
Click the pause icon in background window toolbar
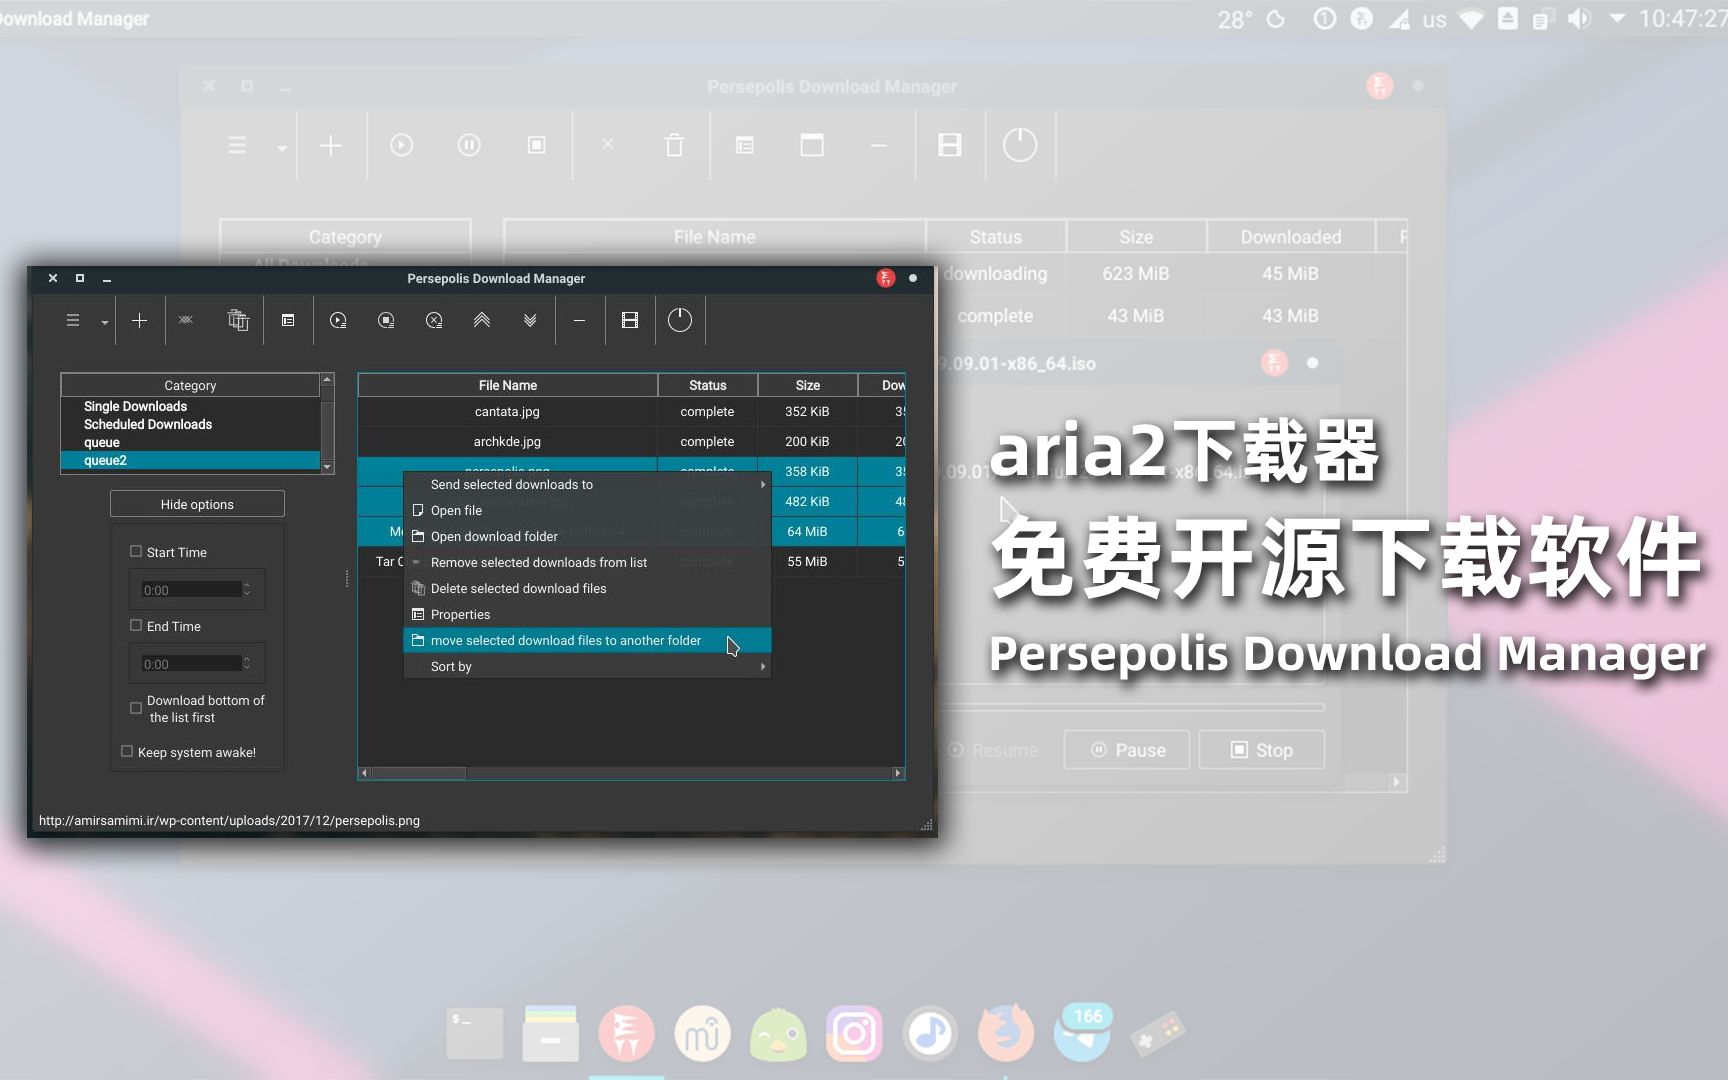(x=469, y=146)
